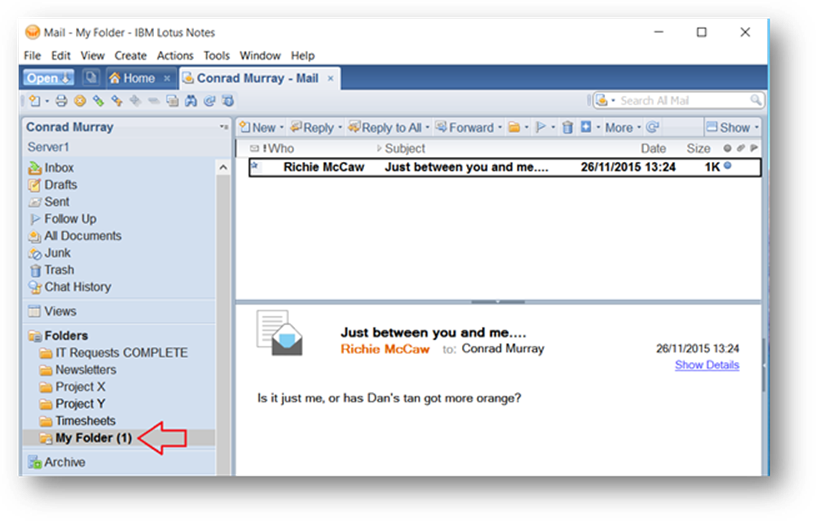Click the flag column header icon
The image size is (816, 521).
click(754, 148)
